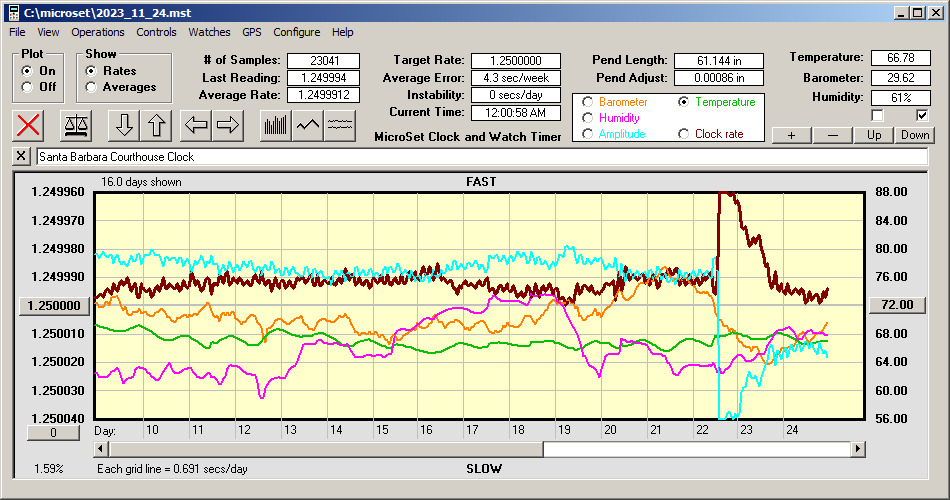Open the GPS menu
The height and width of the screenshot is (500, 950).
coord(251,32)
